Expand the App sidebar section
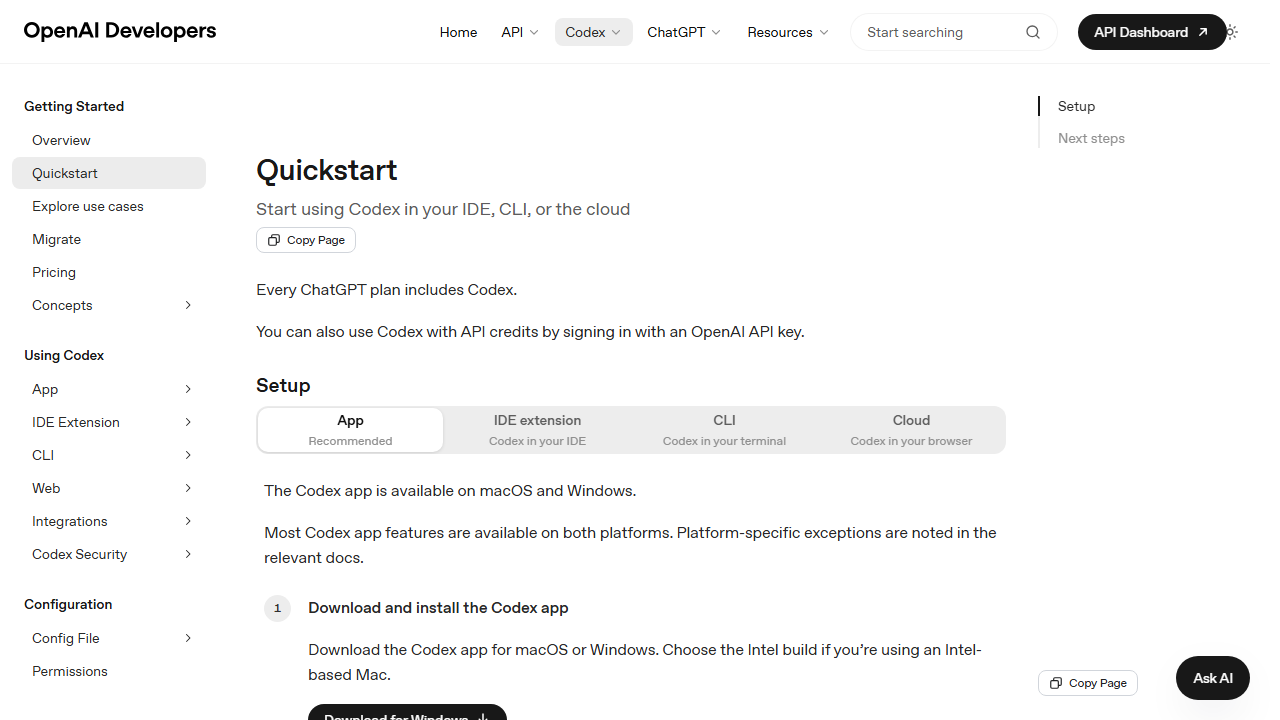 (x=188, y=389)
